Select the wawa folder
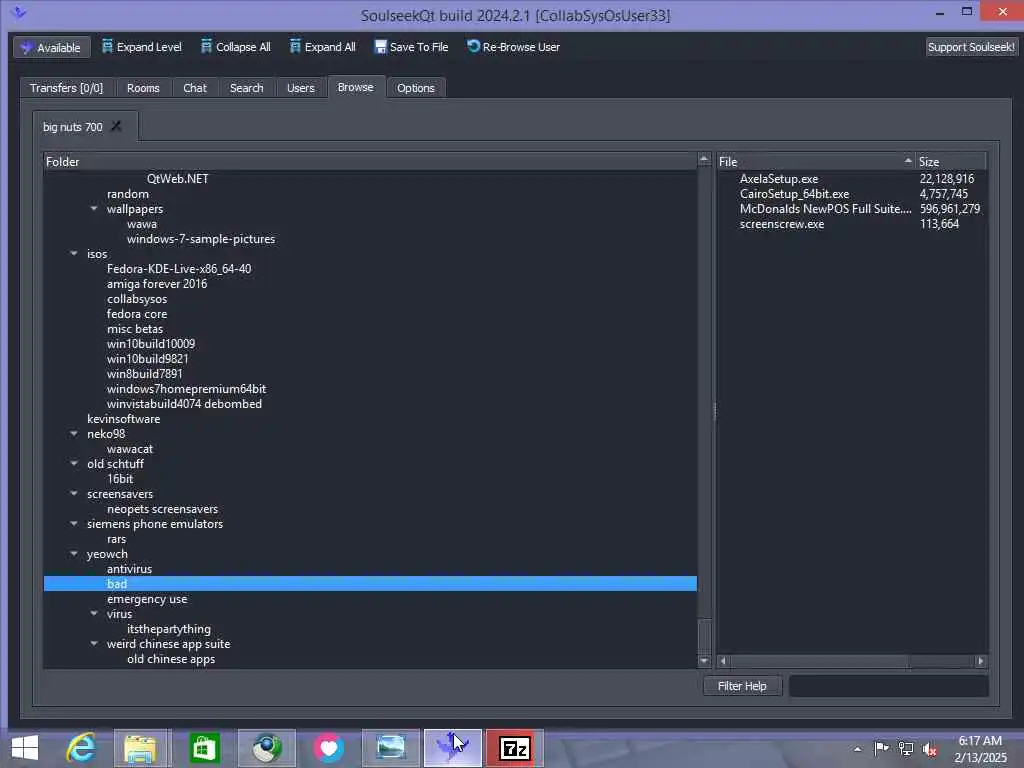The width and height of the screenshot is (1024, 768). click(x=142, y=224)
